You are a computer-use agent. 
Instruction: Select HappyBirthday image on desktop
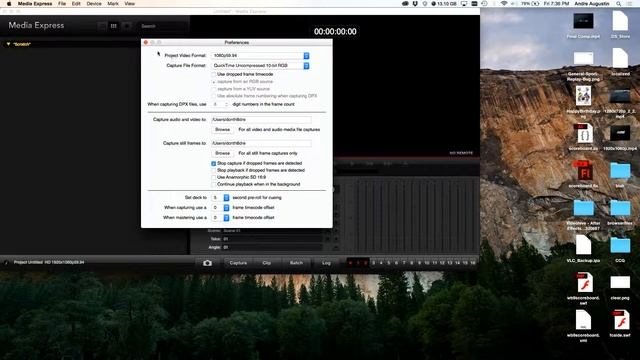point(583,96)
